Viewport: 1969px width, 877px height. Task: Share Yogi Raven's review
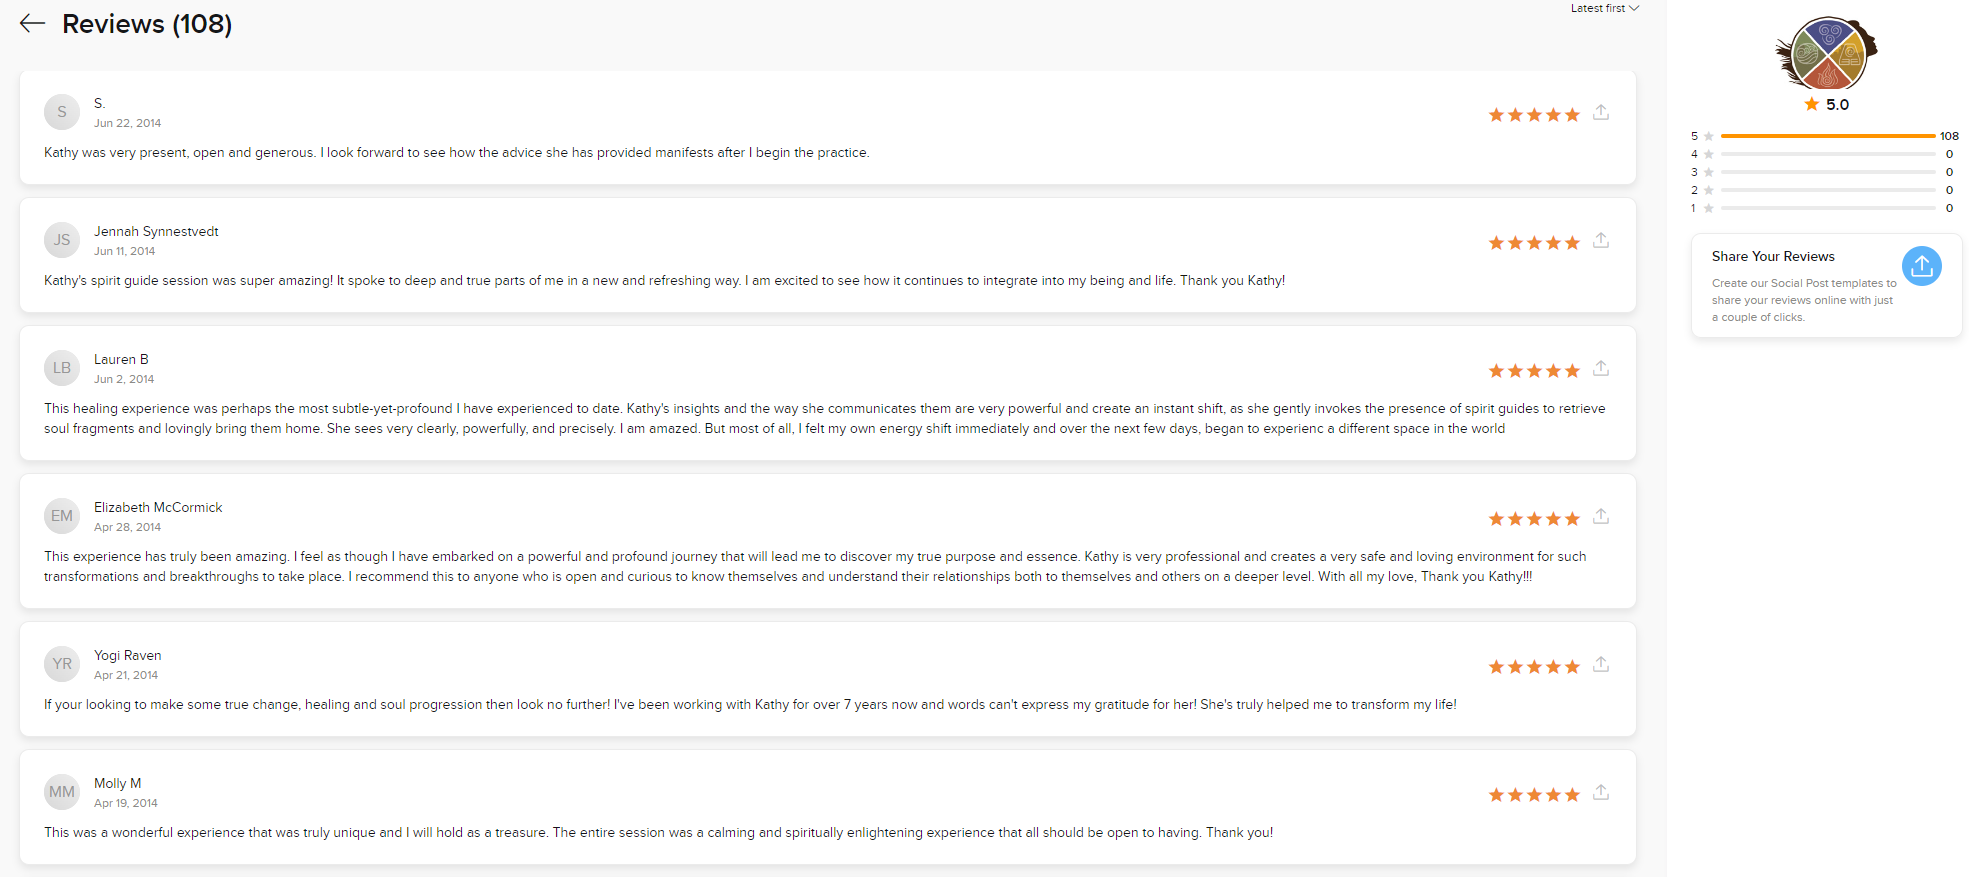(1601, 664)
